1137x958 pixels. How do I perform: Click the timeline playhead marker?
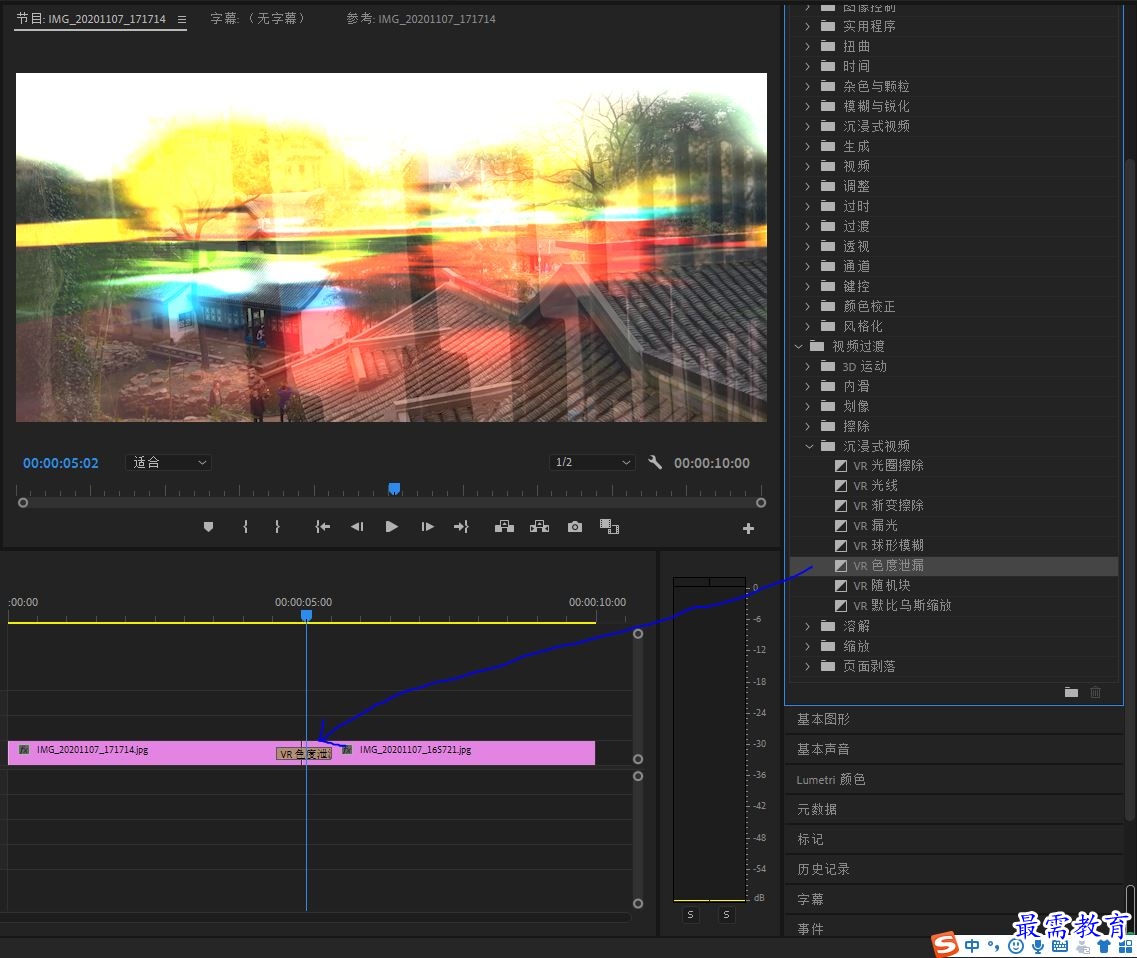307,615
